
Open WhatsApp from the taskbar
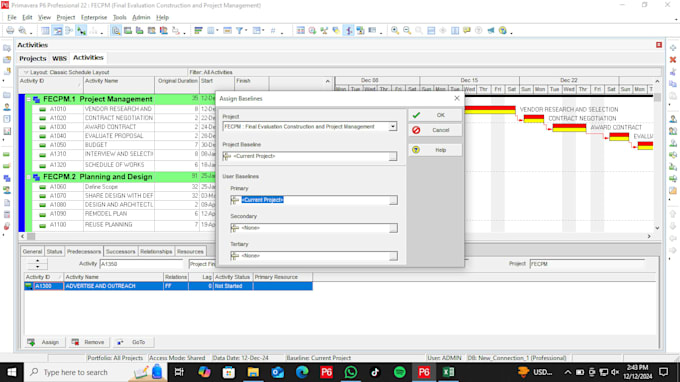[351, 372]
